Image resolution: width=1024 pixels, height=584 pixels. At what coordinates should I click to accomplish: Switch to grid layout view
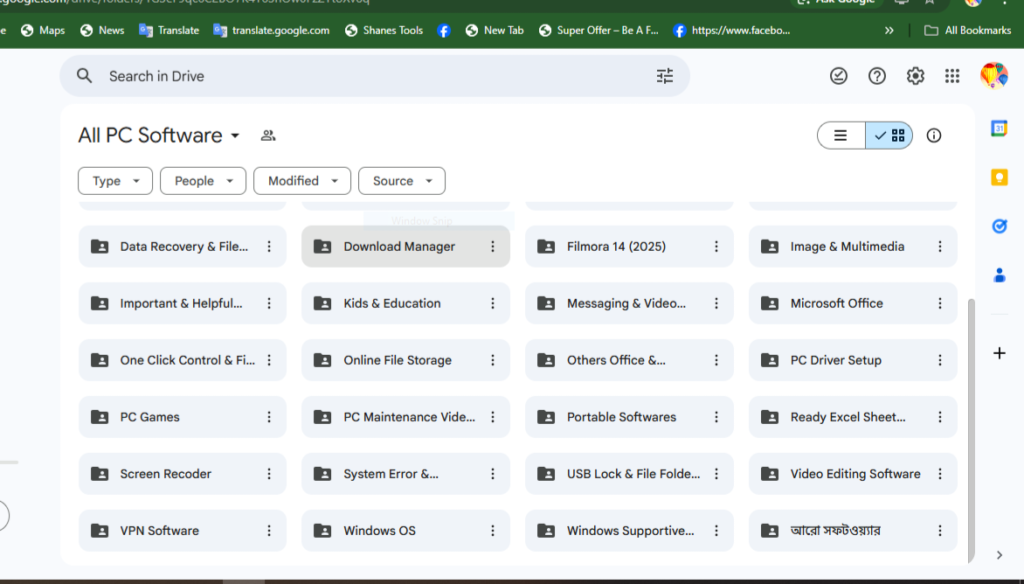(889, 135)
